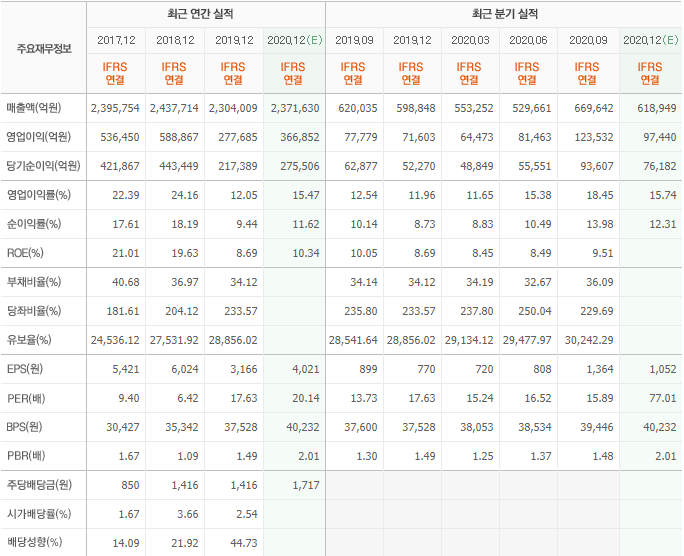
Task: Click the dividend yield value 3.66
Action: click(x=188, y=514)
